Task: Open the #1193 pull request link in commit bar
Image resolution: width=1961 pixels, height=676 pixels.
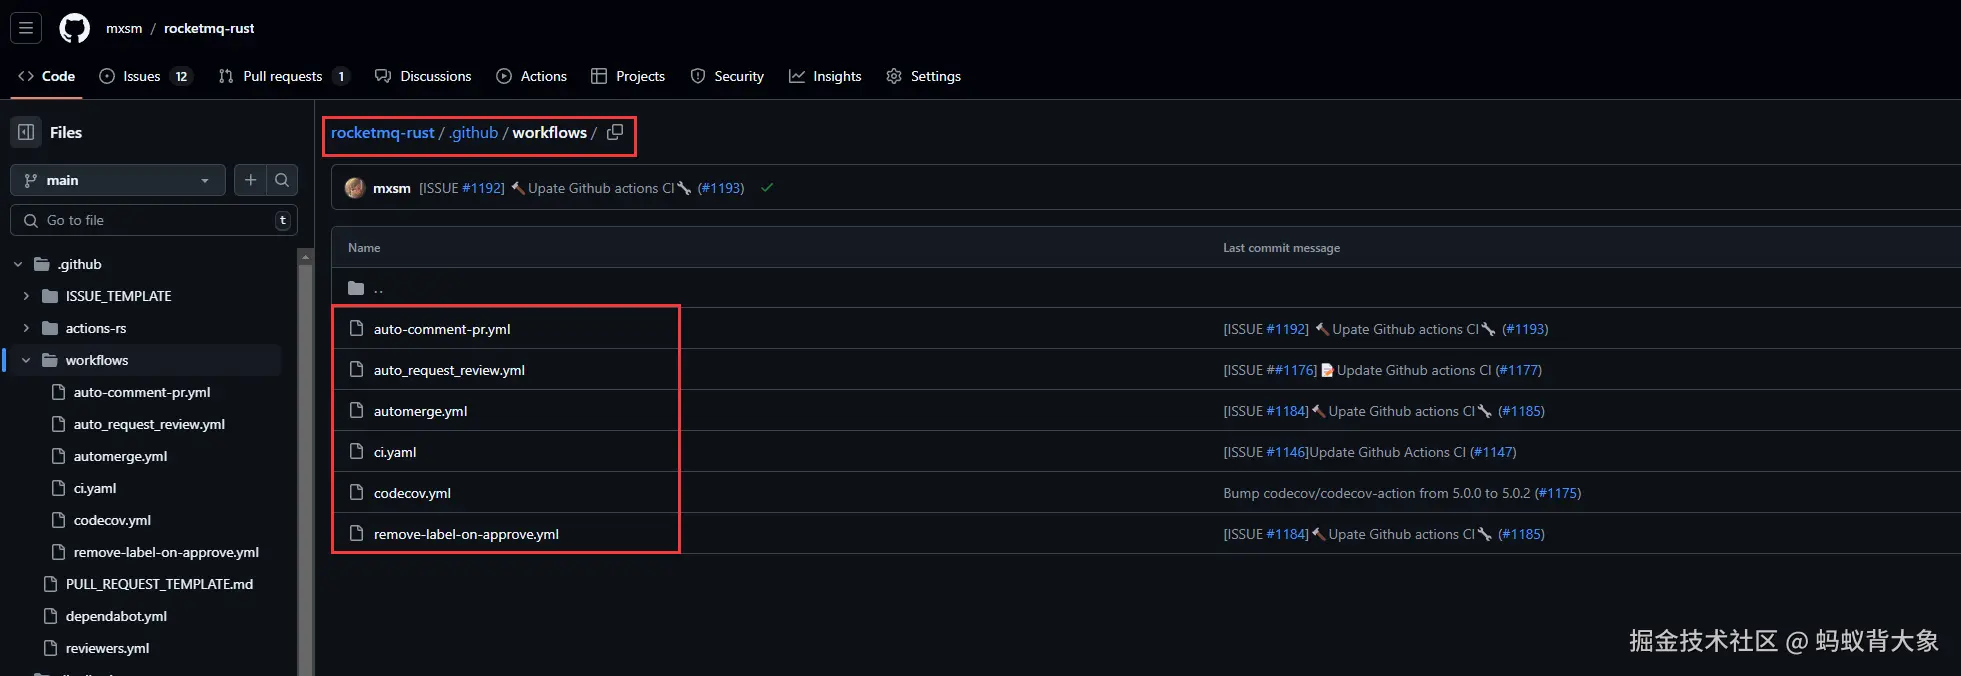Action: coord(721,188)
